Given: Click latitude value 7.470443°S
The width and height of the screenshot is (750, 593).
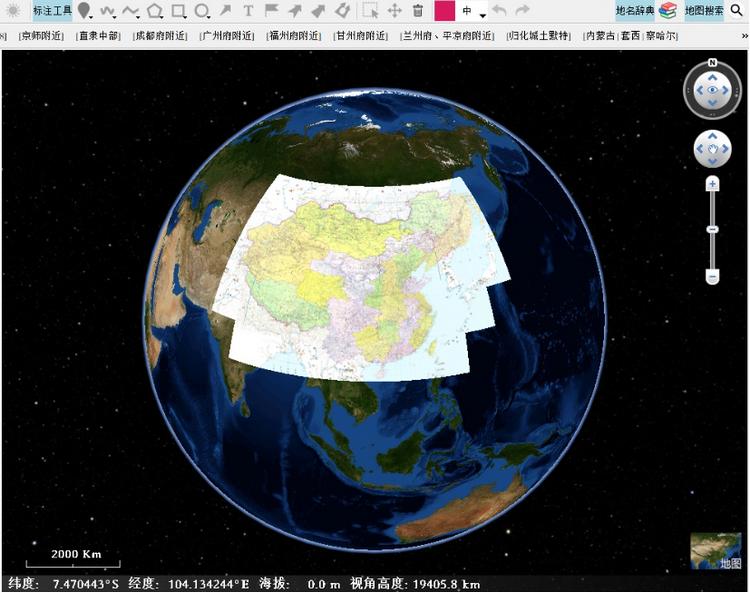Looking at the screenshot, I should pos(86,584).
